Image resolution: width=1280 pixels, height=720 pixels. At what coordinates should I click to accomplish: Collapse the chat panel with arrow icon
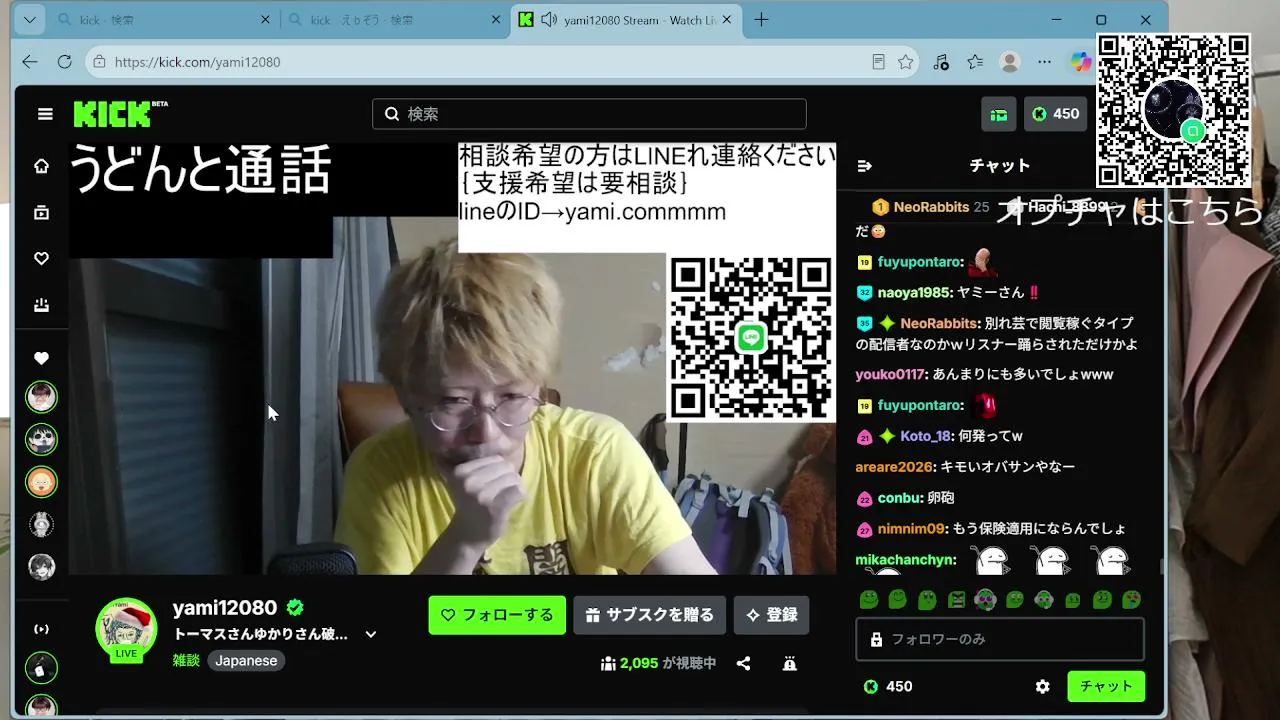(x=865, y=166)
